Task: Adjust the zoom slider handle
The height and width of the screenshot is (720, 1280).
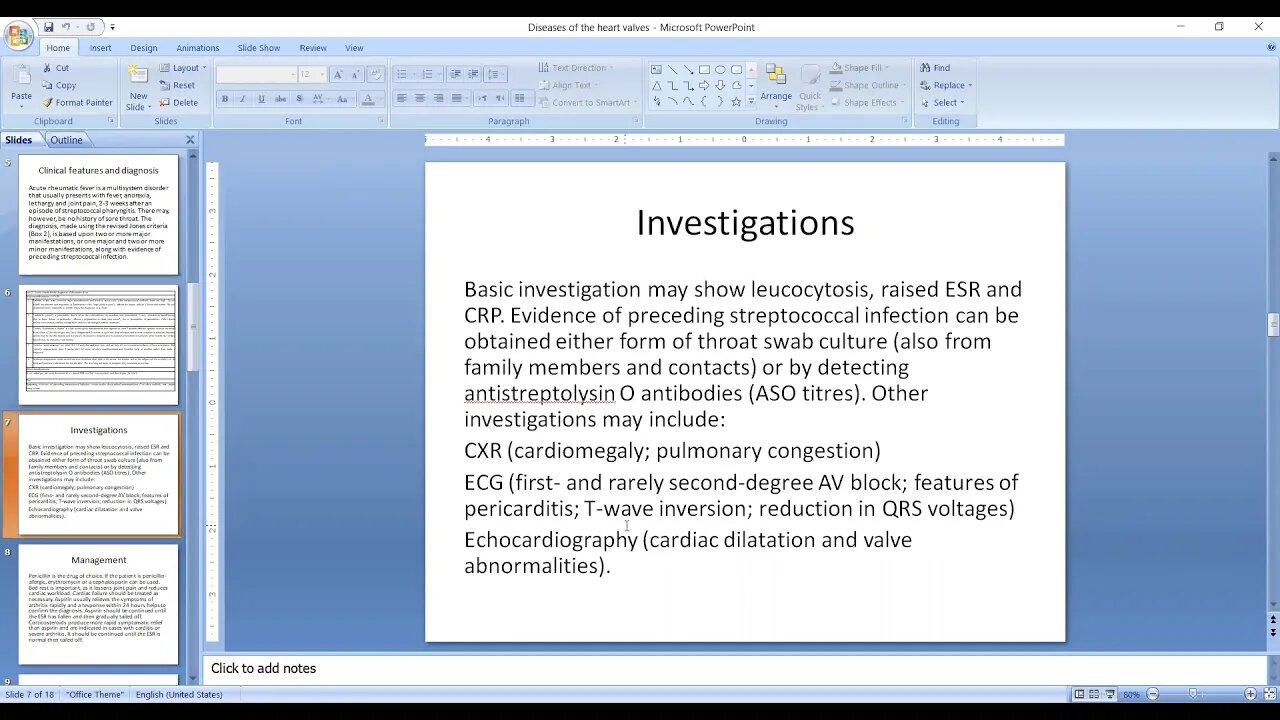Action: tap(1193, 694)
